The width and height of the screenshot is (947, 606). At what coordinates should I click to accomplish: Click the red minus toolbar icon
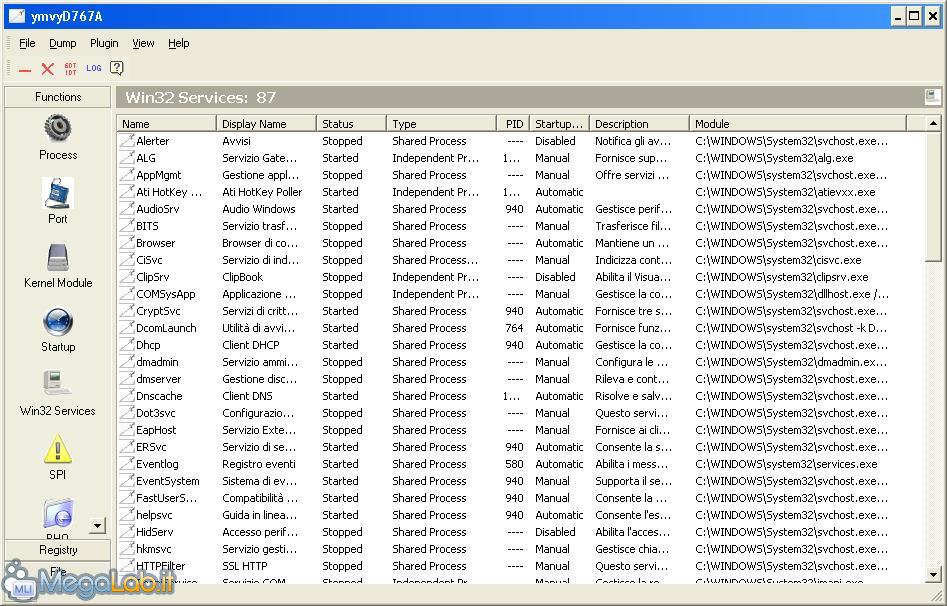coord(25,69)
